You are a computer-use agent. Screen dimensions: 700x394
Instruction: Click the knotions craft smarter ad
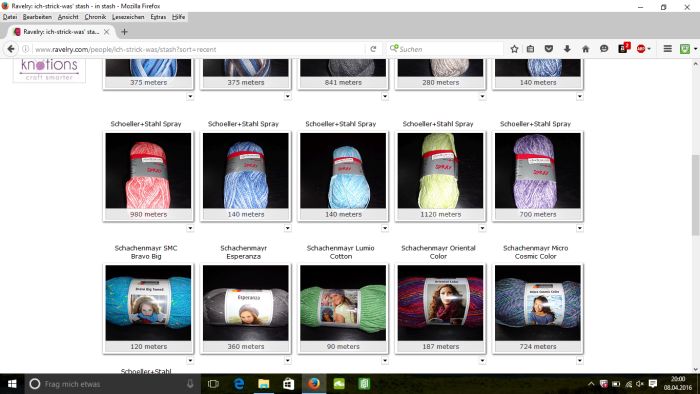coord(49,70)
